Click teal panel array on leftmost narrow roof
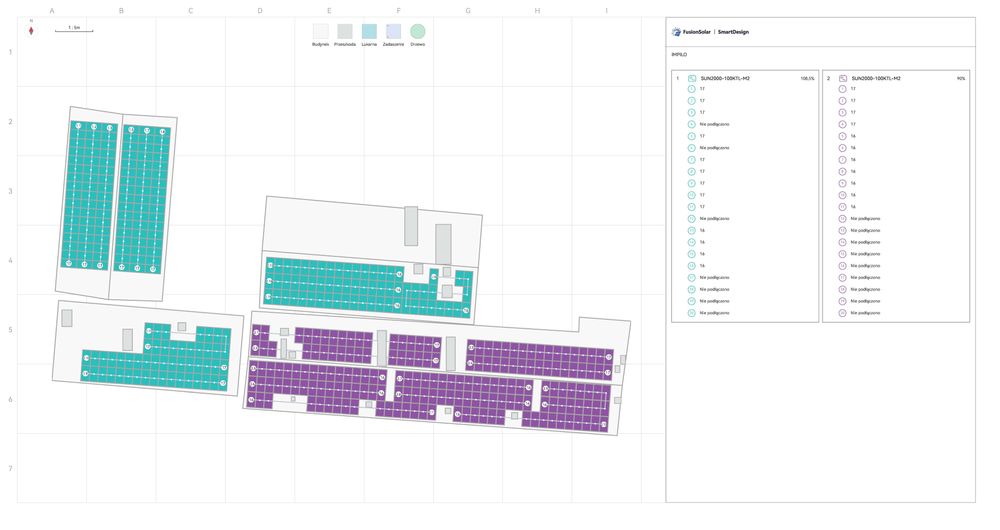Screen dimensions: 1000x530 (89, 195)
